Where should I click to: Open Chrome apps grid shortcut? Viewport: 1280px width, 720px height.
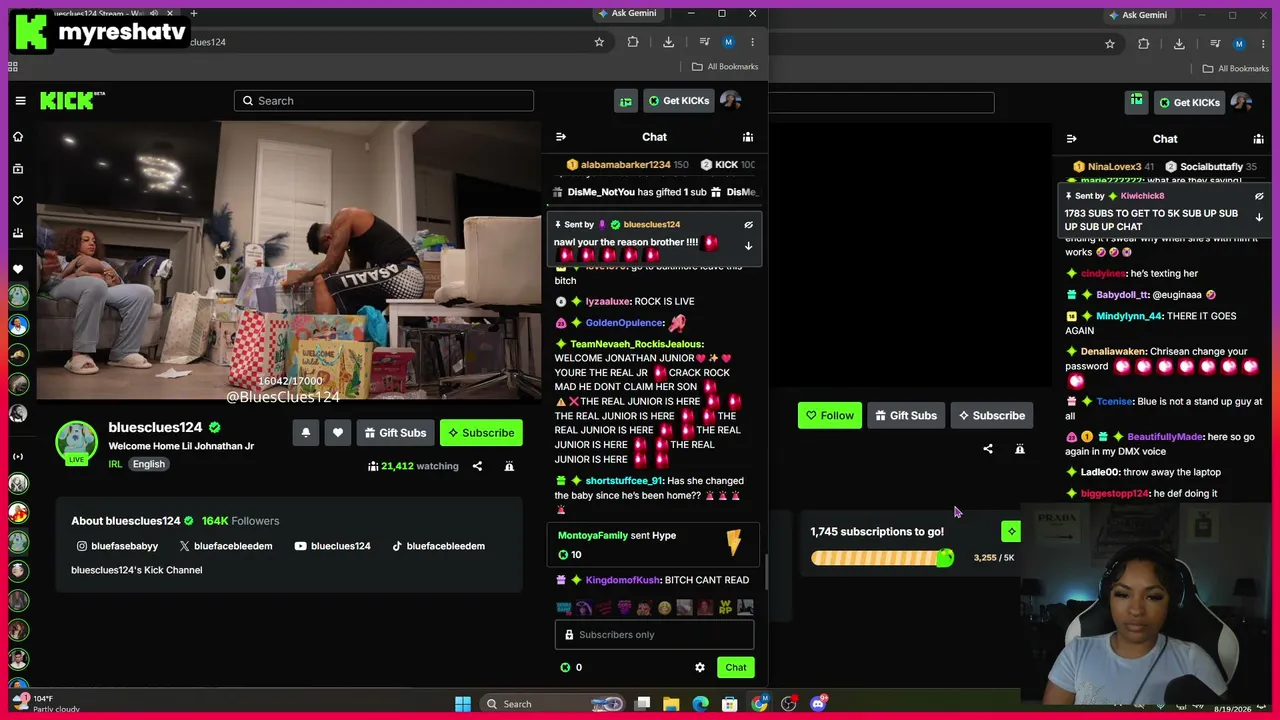click(x=13, y=67)
